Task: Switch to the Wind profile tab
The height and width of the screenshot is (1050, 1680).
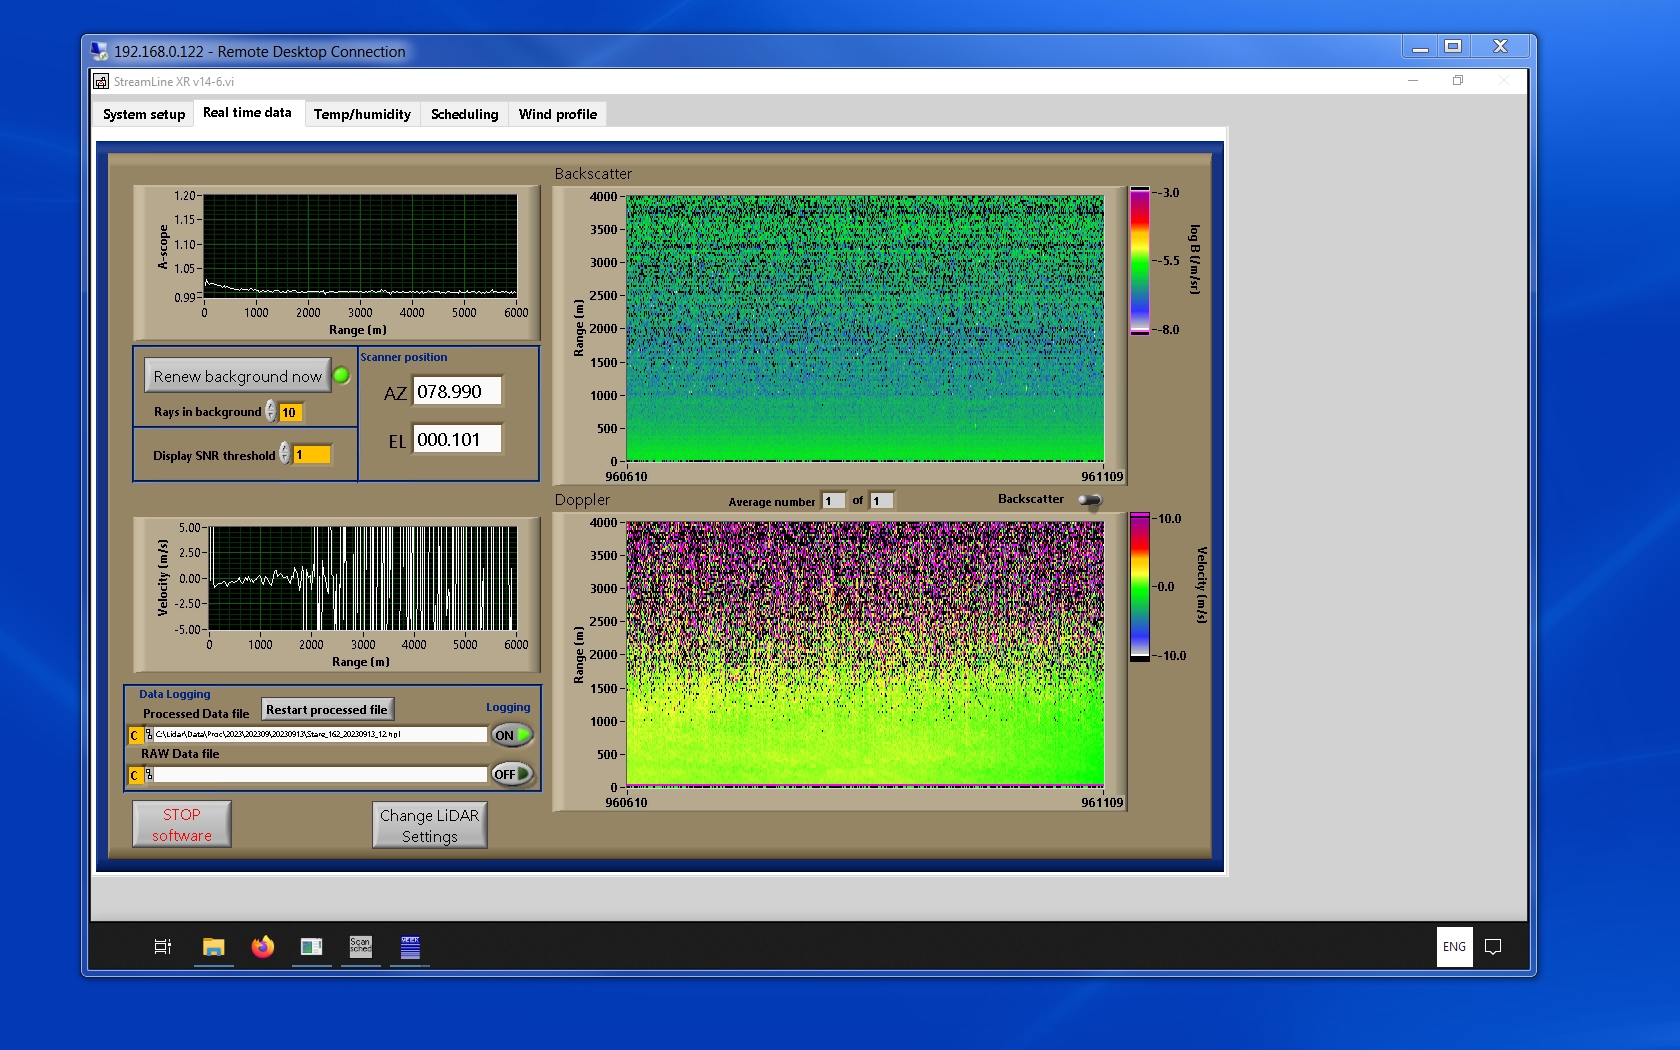Action: point(557,114)
